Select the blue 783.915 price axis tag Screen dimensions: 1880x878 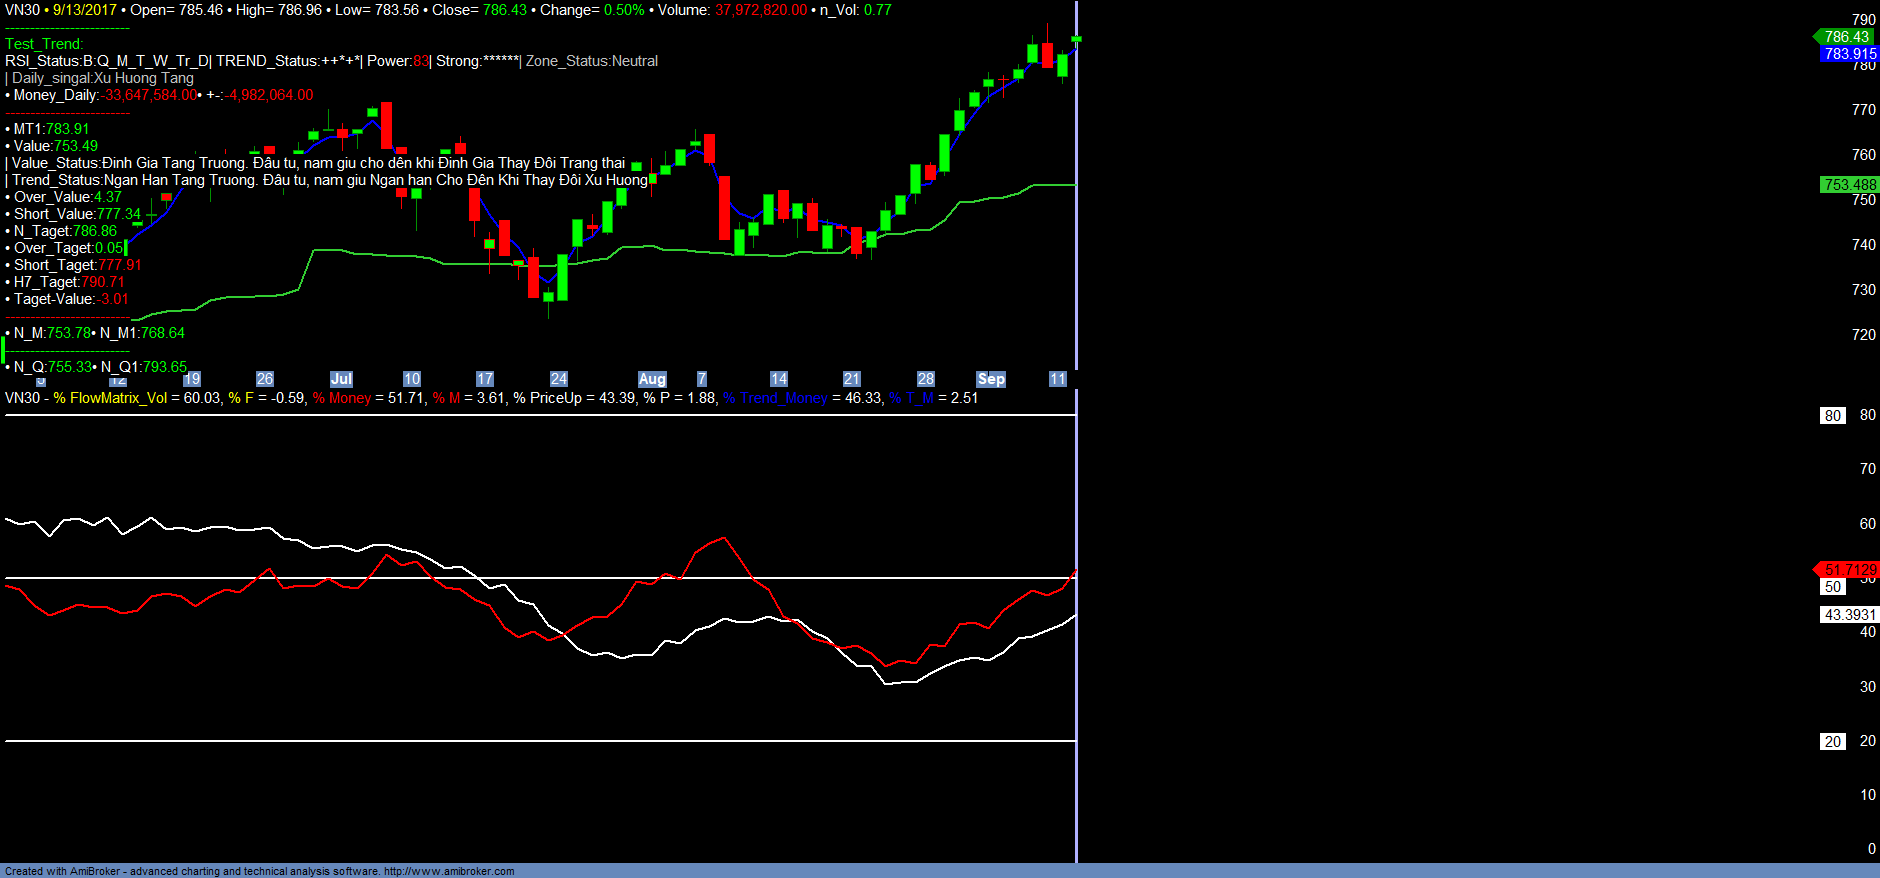(1849, 54)
